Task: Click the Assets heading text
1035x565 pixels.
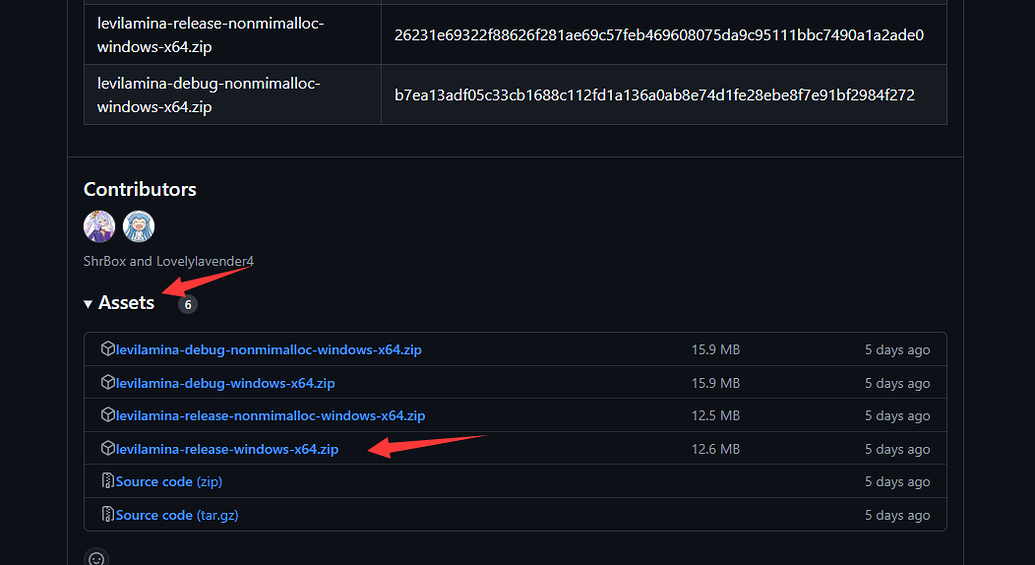Action: pos(126,303)
